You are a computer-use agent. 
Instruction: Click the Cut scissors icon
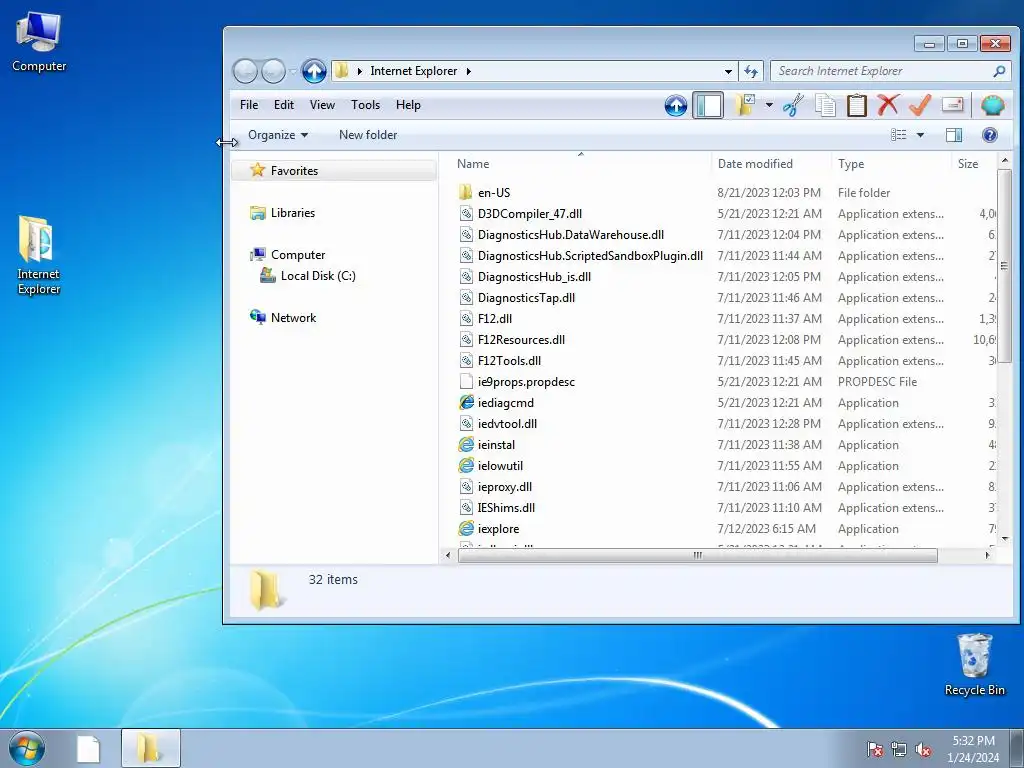point(793,105)
